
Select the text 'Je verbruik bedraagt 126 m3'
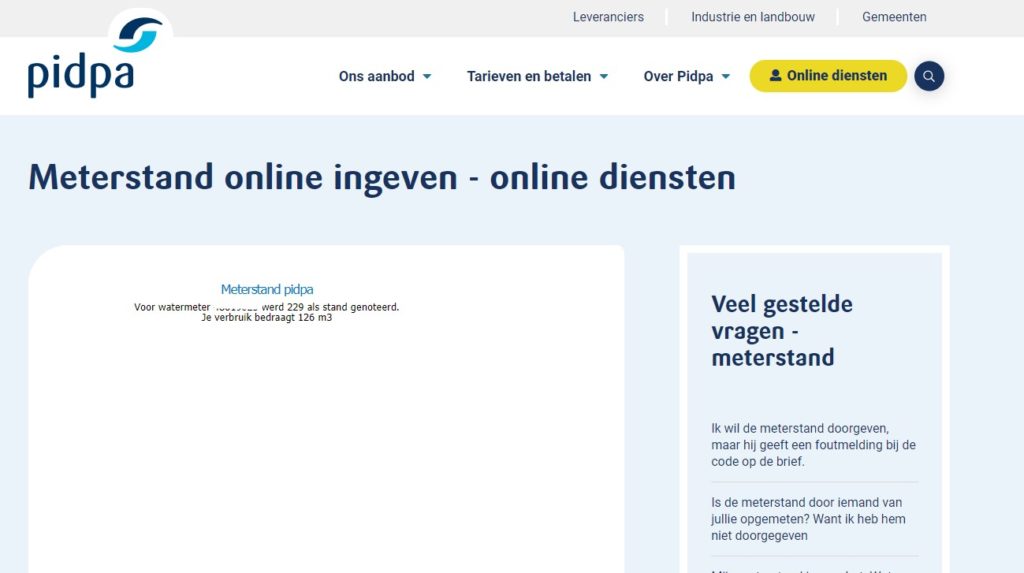point(266,318)
